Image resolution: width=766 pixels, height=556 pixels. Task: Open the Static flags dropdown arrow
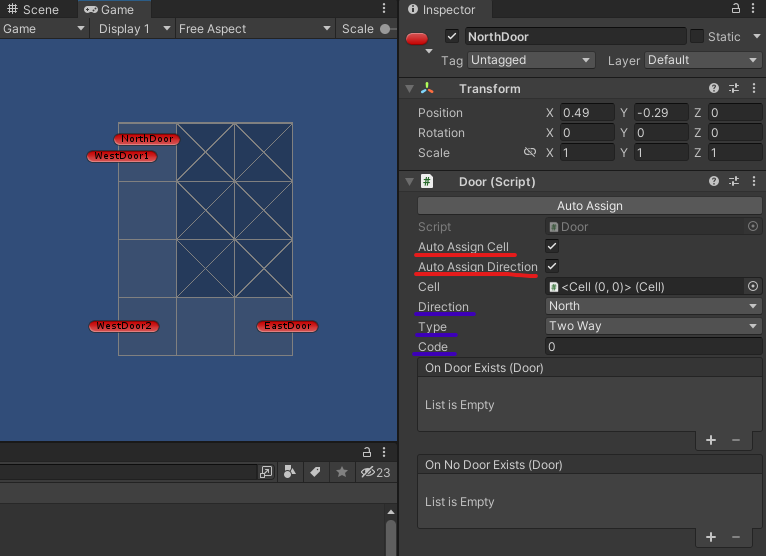point(757,36)
